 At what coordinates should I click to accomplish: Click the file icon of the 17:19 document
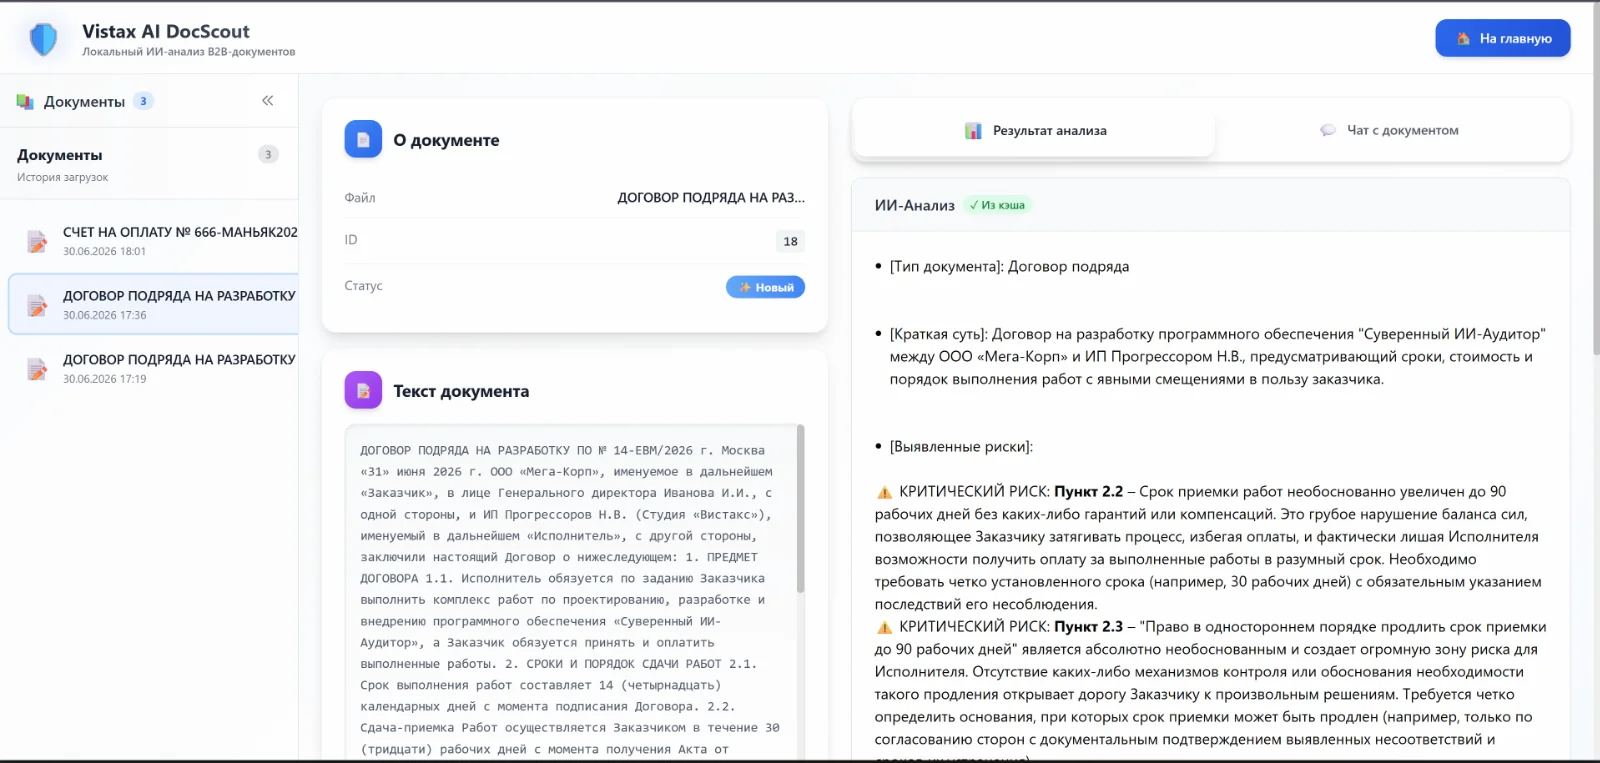tap(37, 369)
